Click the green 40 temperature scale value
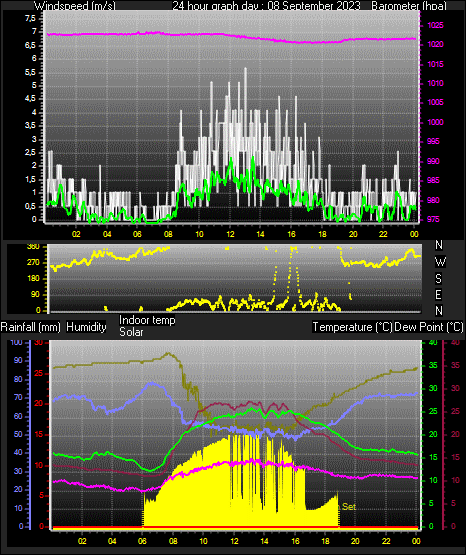The width and height of the screenshot is (466, 555). pyautogui.click(x=433, y=342)
